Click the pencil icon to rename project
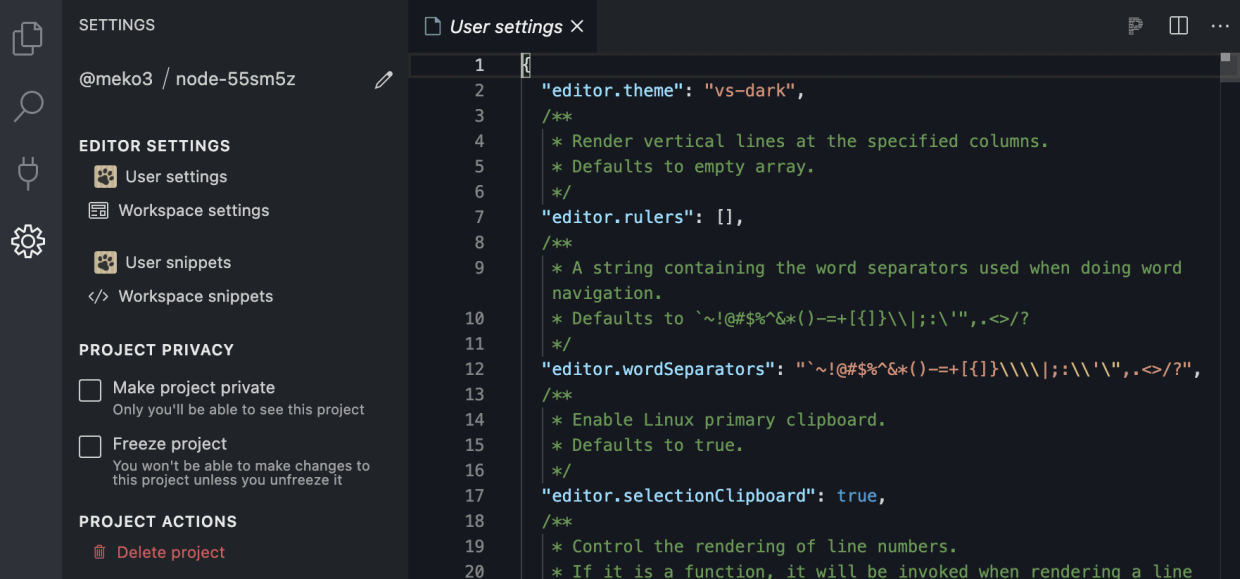Screen dimensions: 1240x579 click(x=384, y=80)
